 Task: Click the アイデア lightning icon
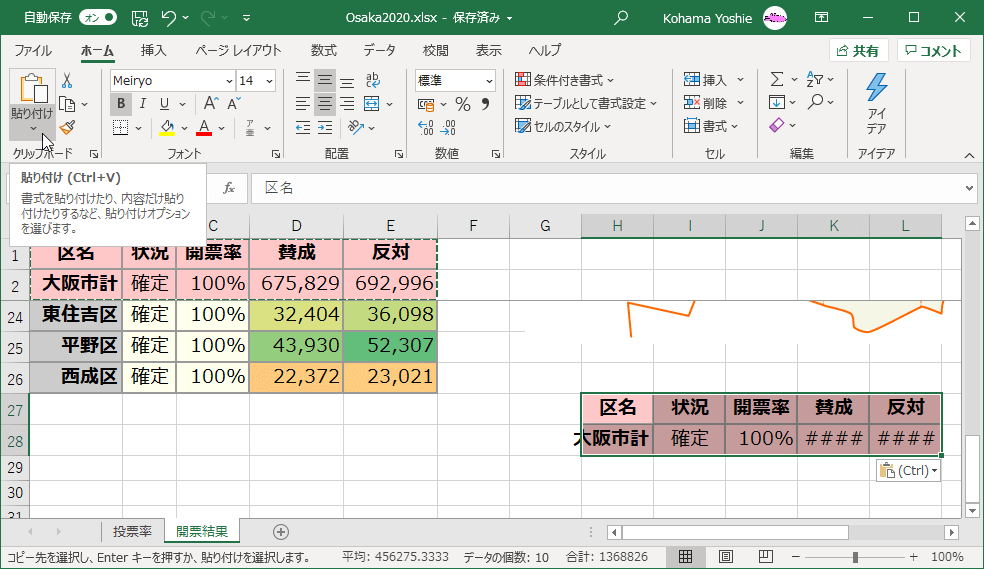(877, 87)
